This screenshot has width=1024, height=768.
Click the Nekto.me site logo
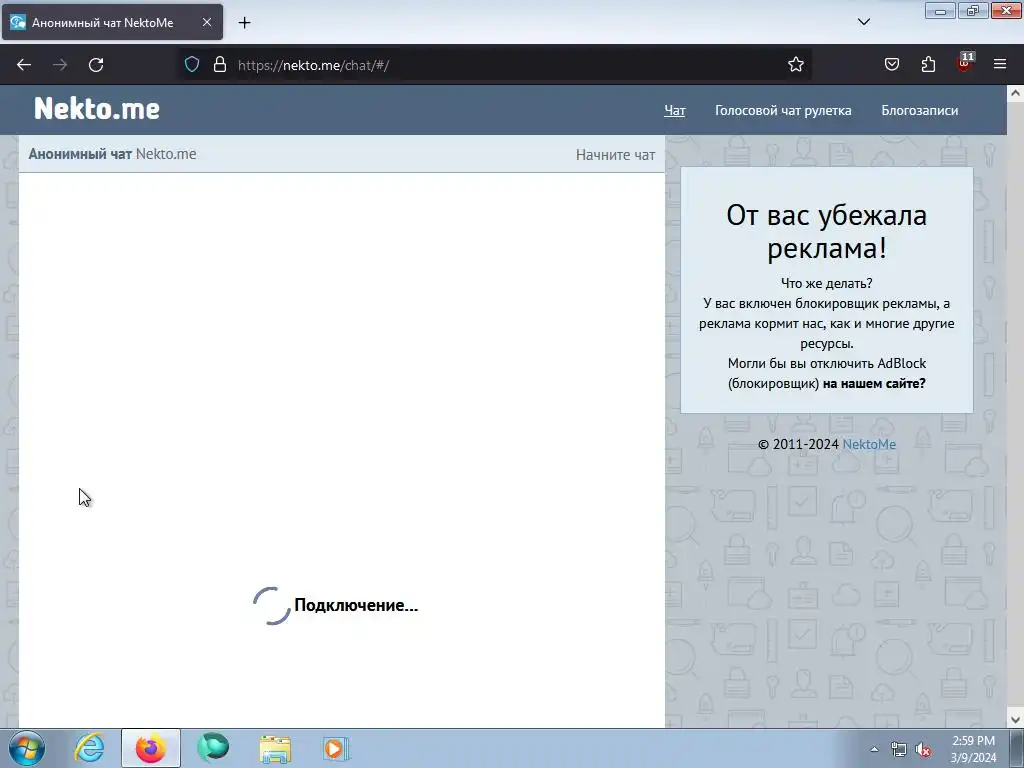tap(97, 108)
